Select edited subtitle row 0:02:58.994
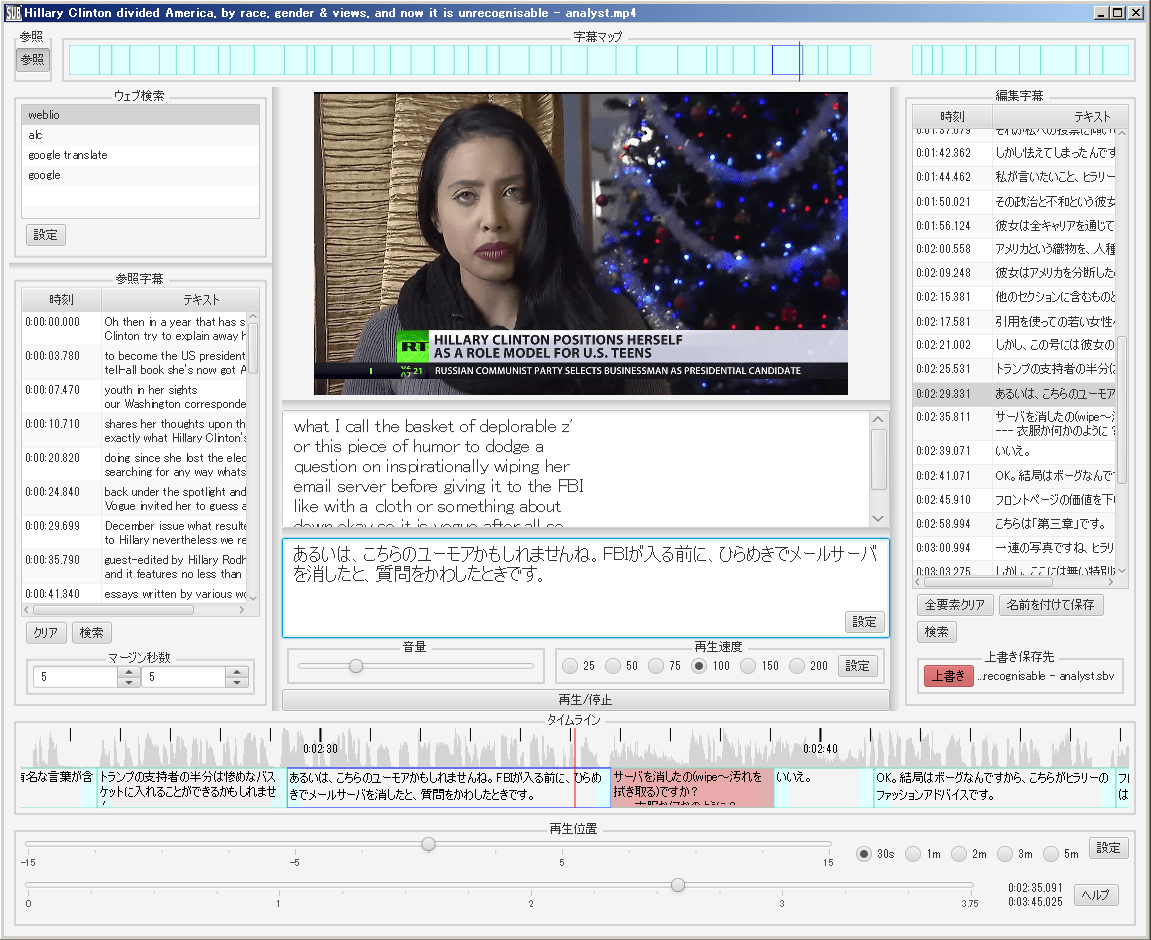The width and height of the screenshot is (1151, 940). pos(1014,524)
